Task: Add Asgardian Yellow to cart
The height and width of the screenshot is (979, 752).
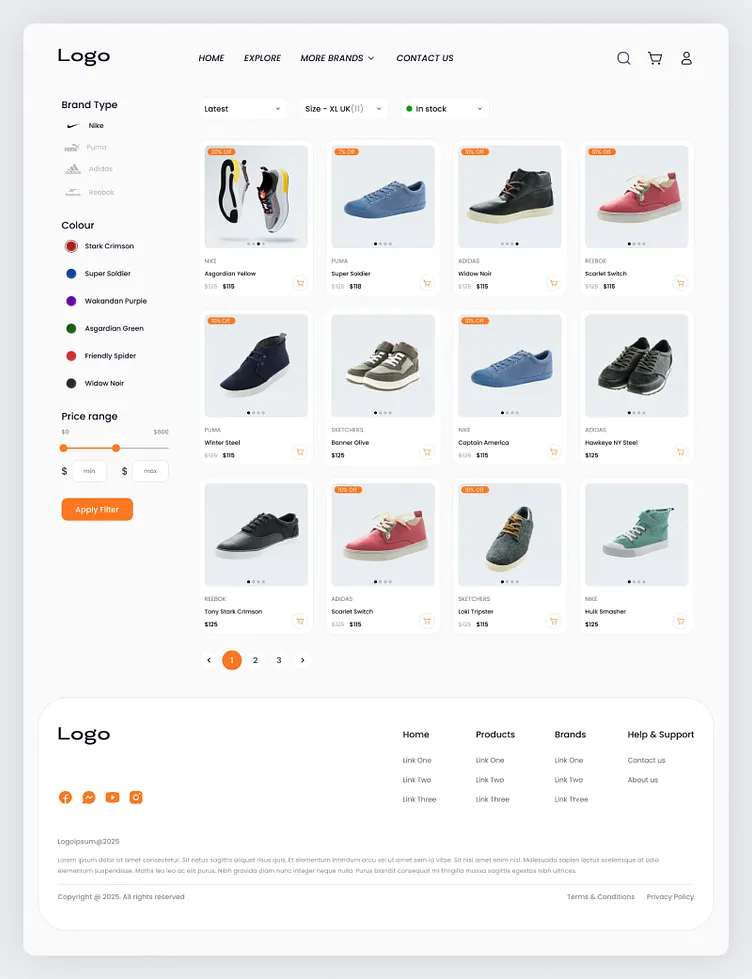Action: (300, 283)
